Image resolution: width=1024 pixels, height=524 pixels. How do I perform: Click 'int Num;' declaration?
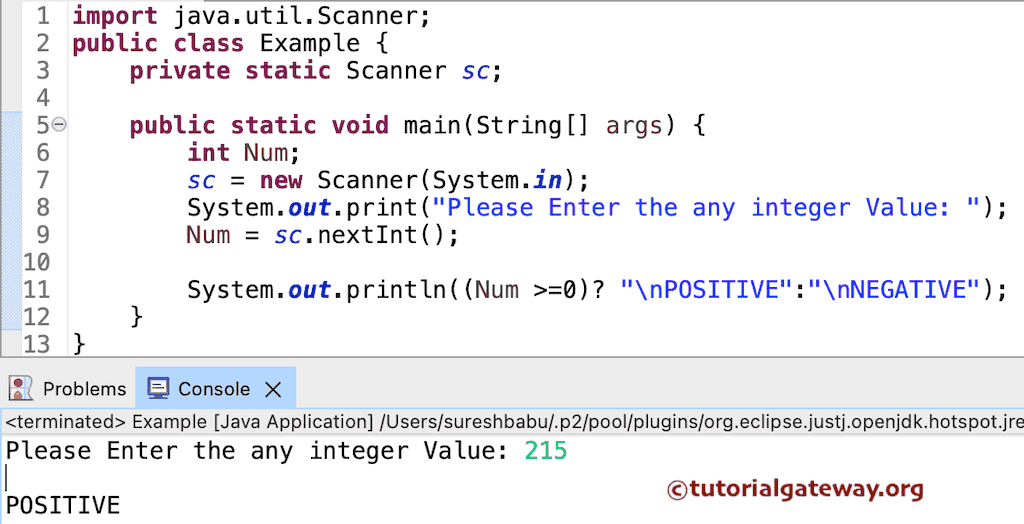click(x=244, y=152)
